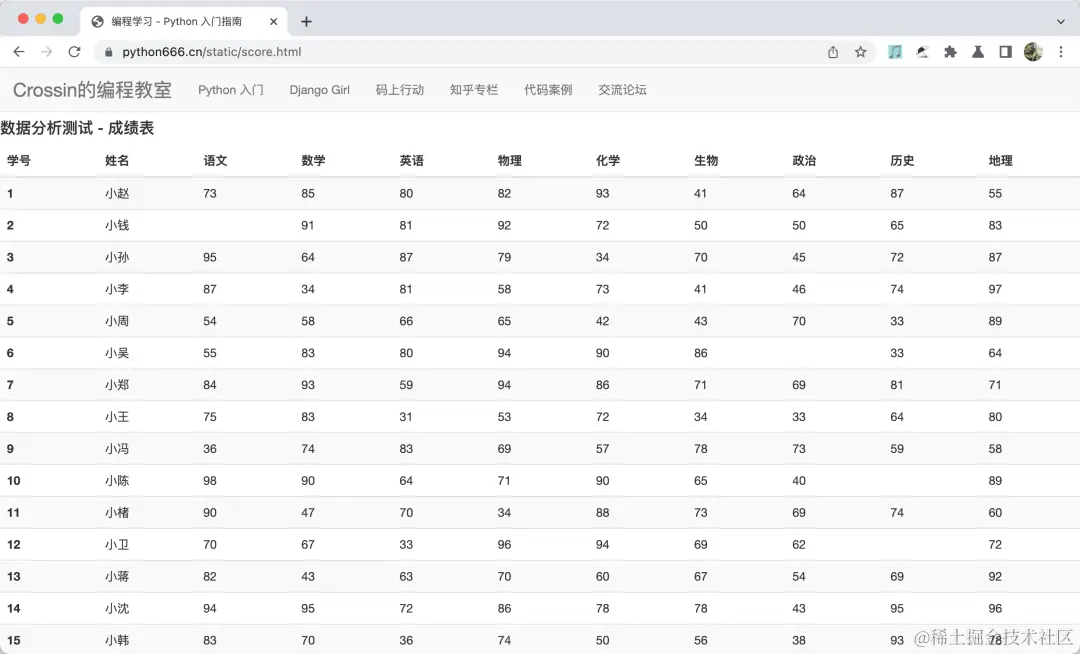
Task: Select the name cell 小周
Action: click(x=117, y=321)
